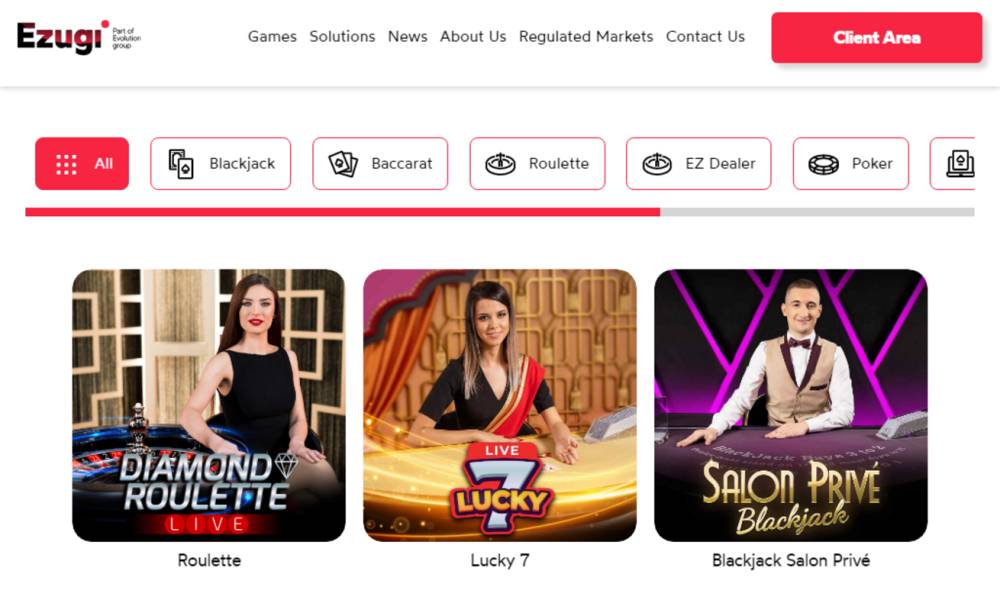Click the Roulette wheel icon
Image resolution: width=1000 pixels, height=600 pixels.
coord(501,164)
